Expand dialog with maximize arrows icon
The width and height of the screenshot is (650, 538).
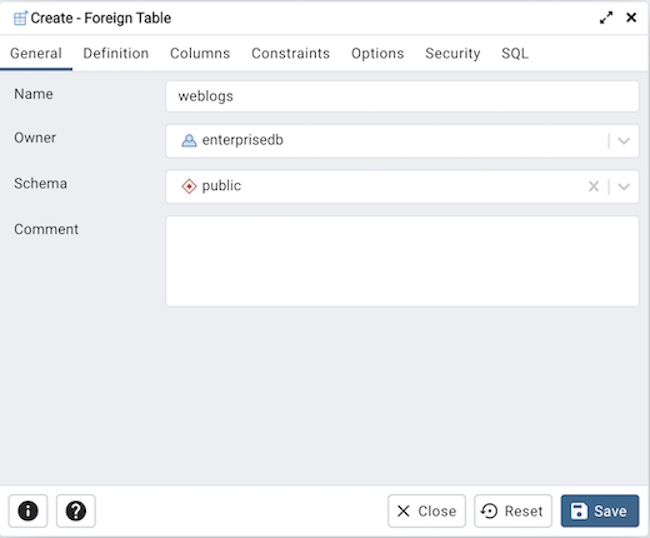[606, 18]
